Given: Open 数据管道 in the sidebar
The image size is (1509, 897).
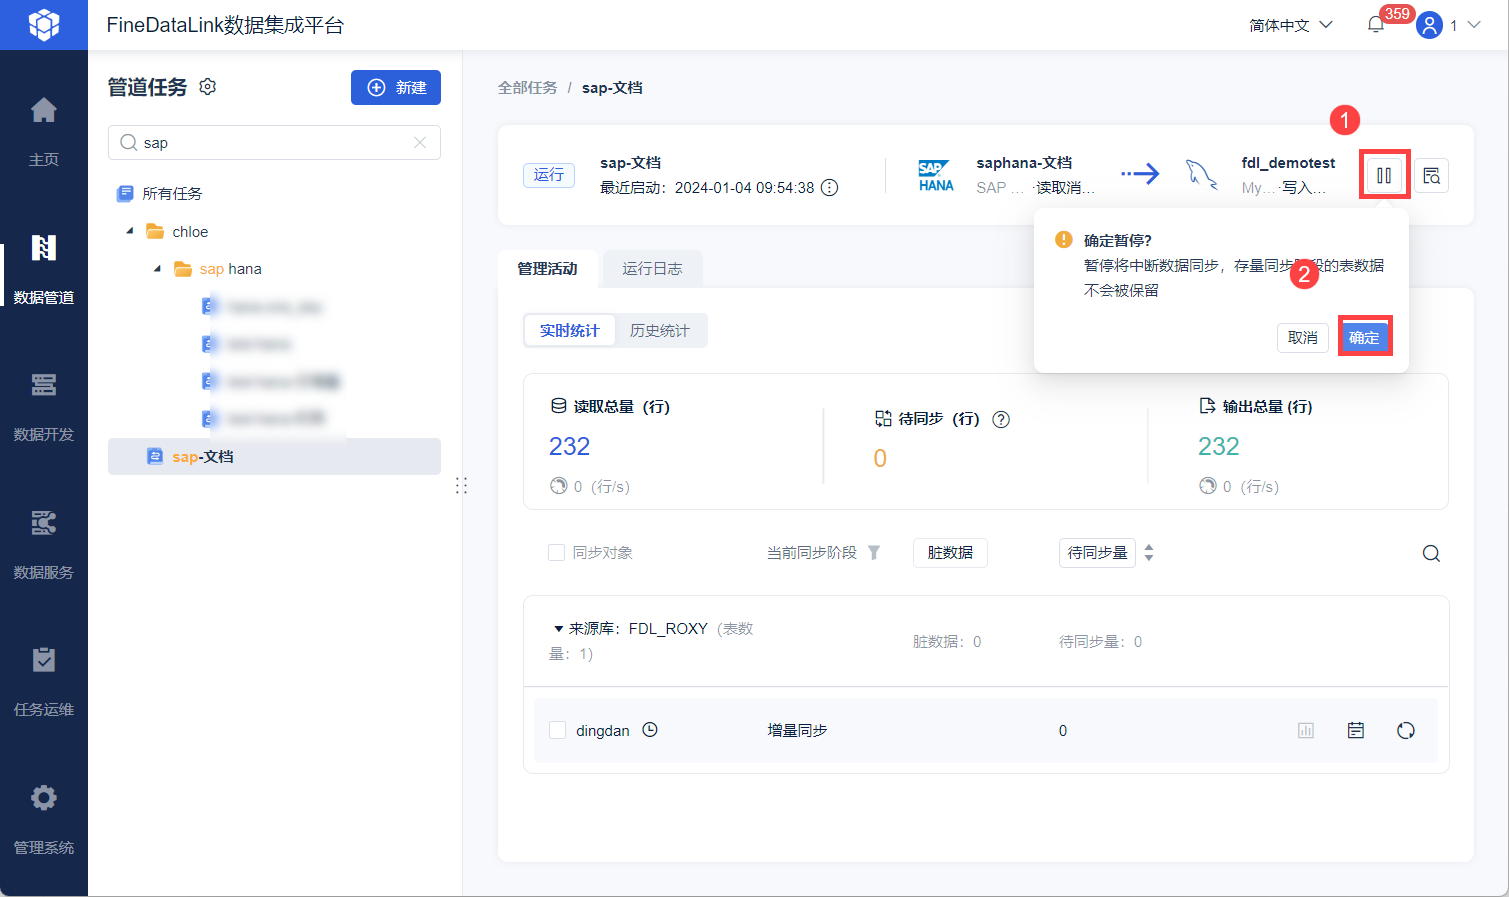Looking at the screenshot, I should pyautogui.click(x=44, y=268).
